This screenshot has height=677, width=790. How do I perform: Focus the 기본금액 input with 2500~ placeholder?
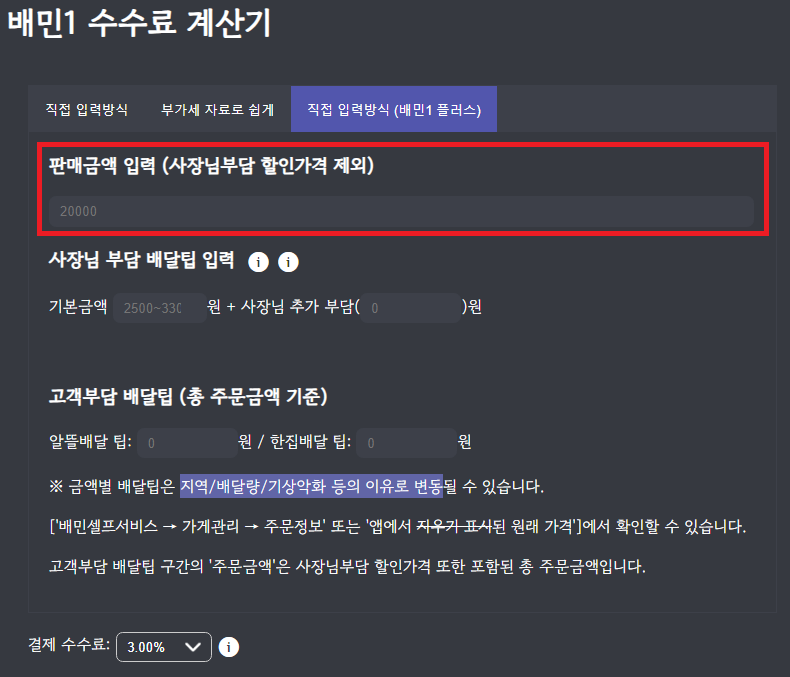click(160, 308)
